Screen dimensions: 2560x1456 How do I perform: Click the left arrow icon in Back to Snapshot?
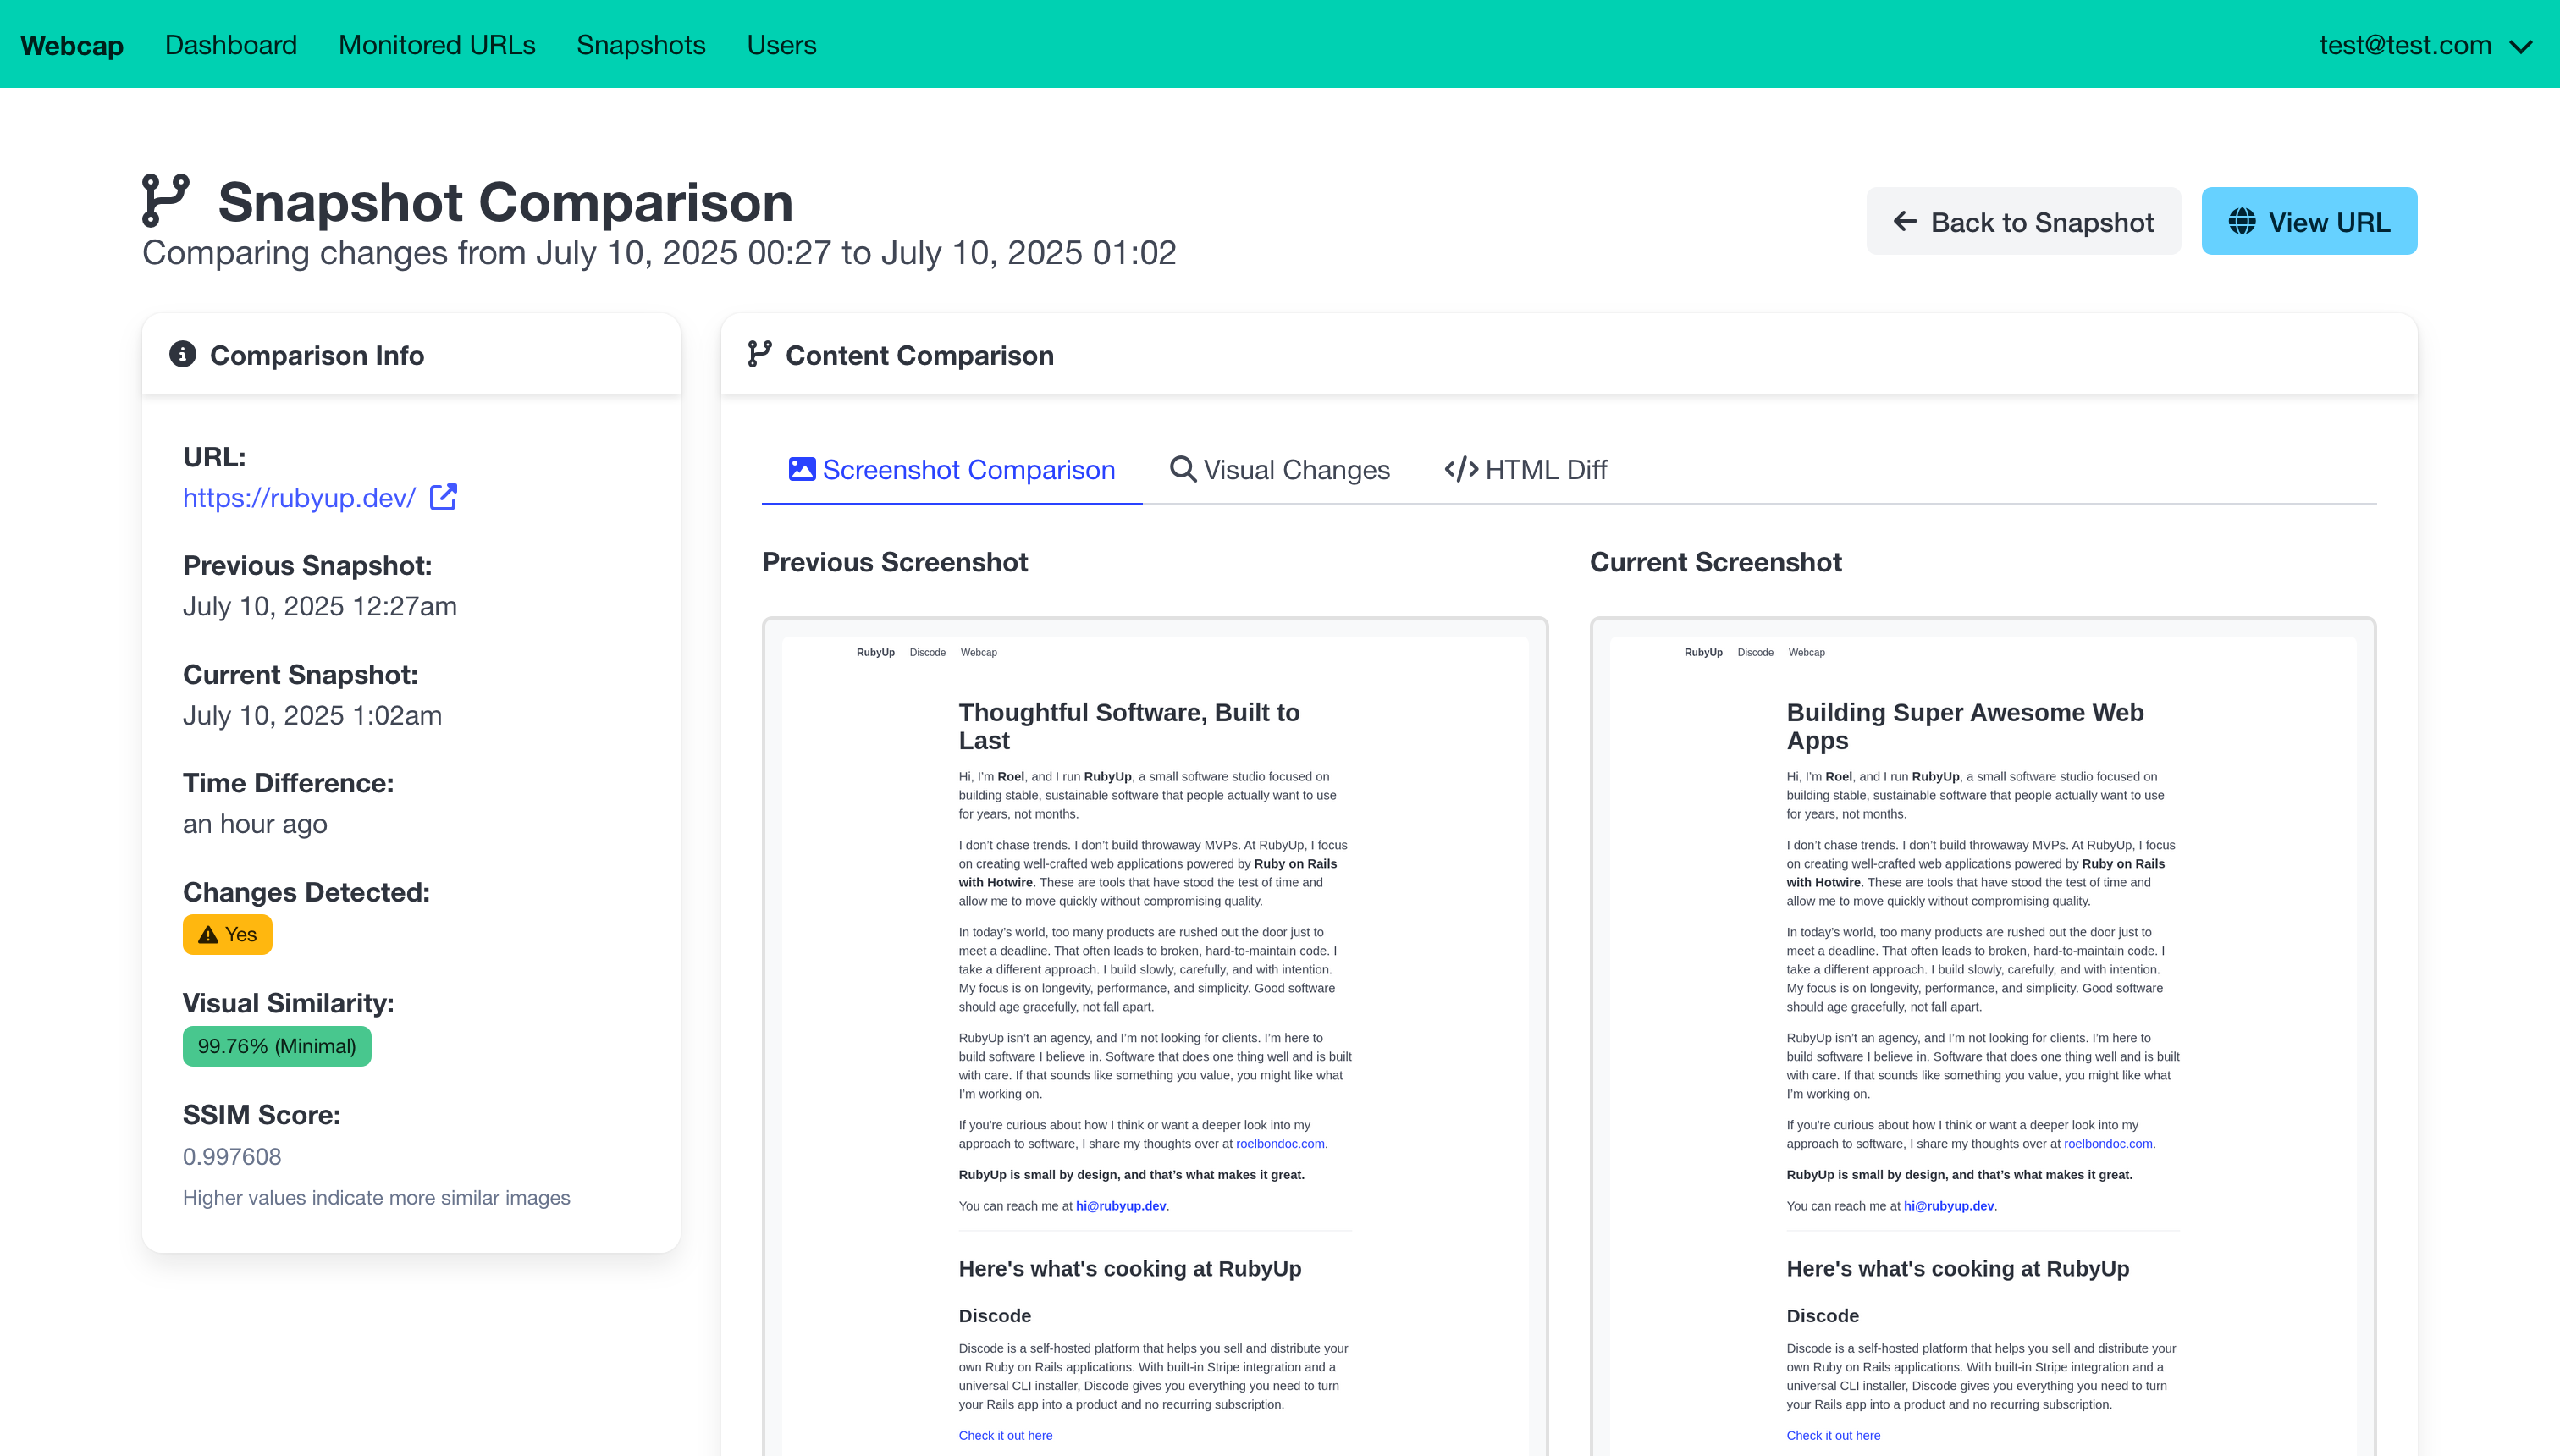[x=1905, y=221]
